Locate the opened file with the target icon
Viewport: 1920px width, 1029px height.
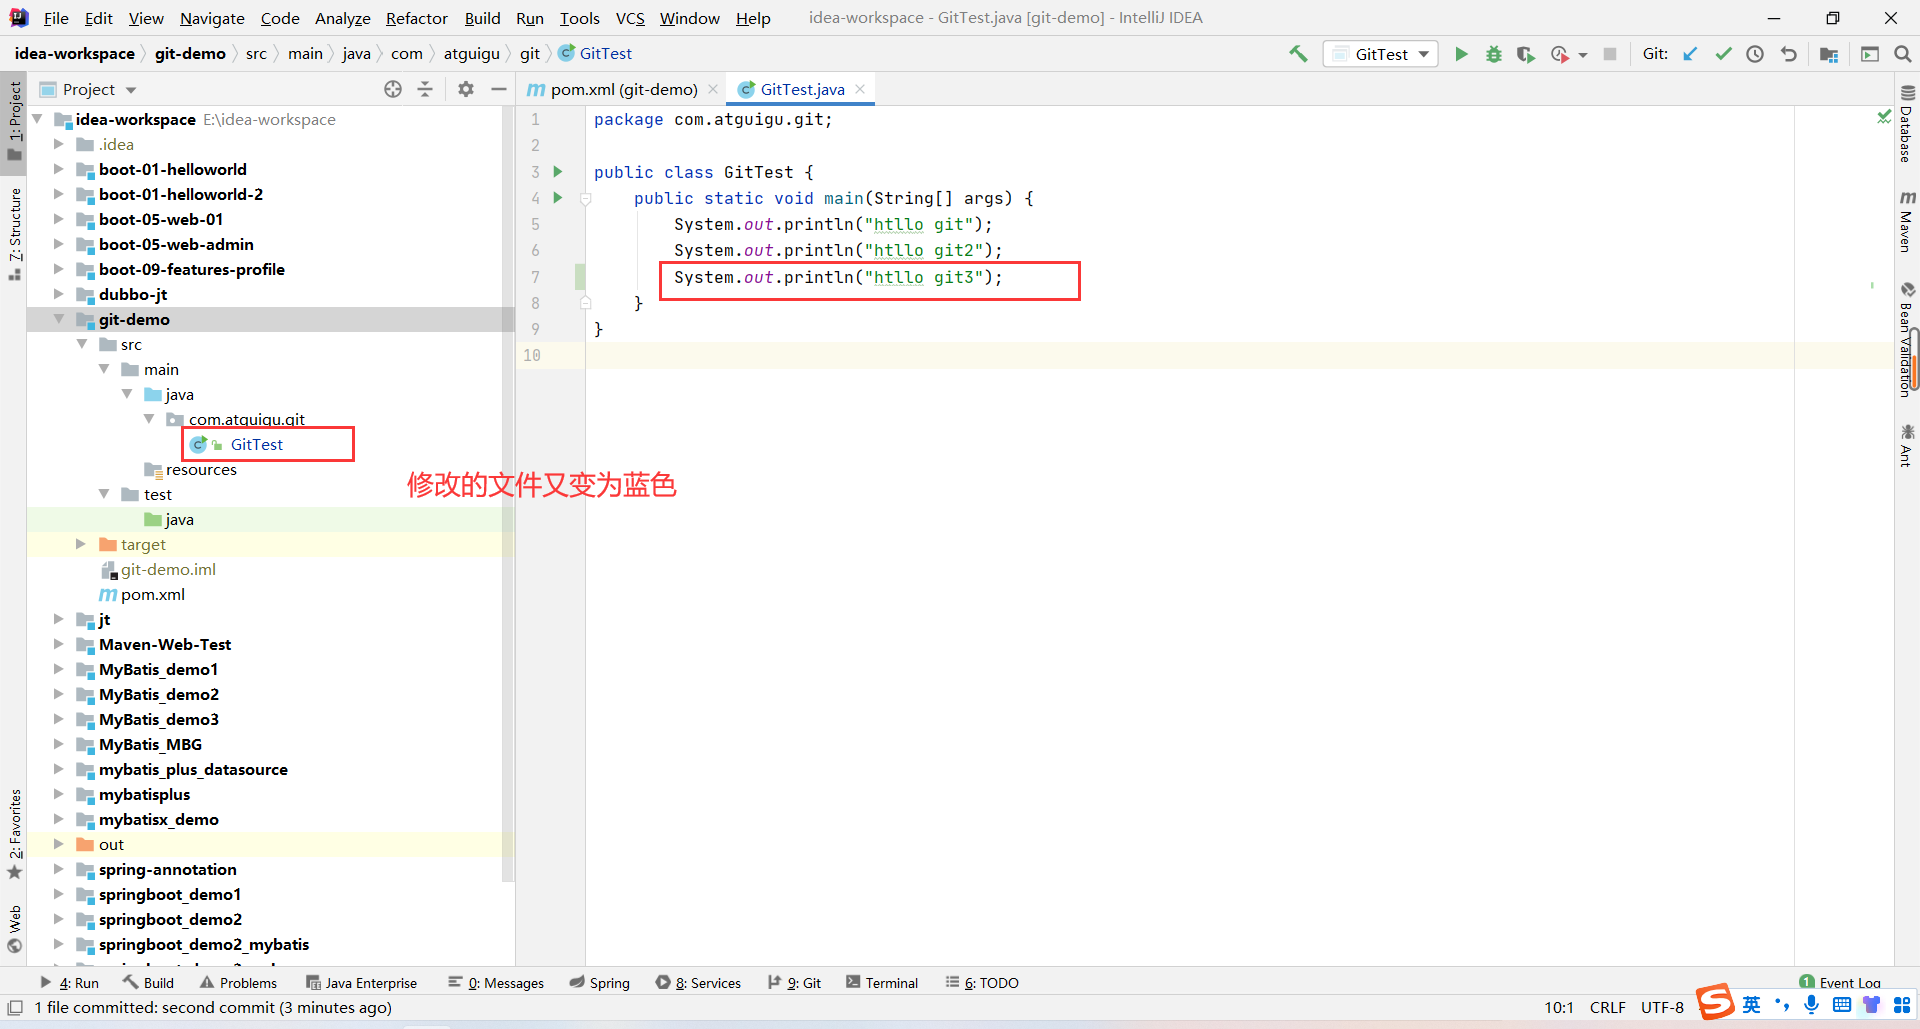point(393,89)
